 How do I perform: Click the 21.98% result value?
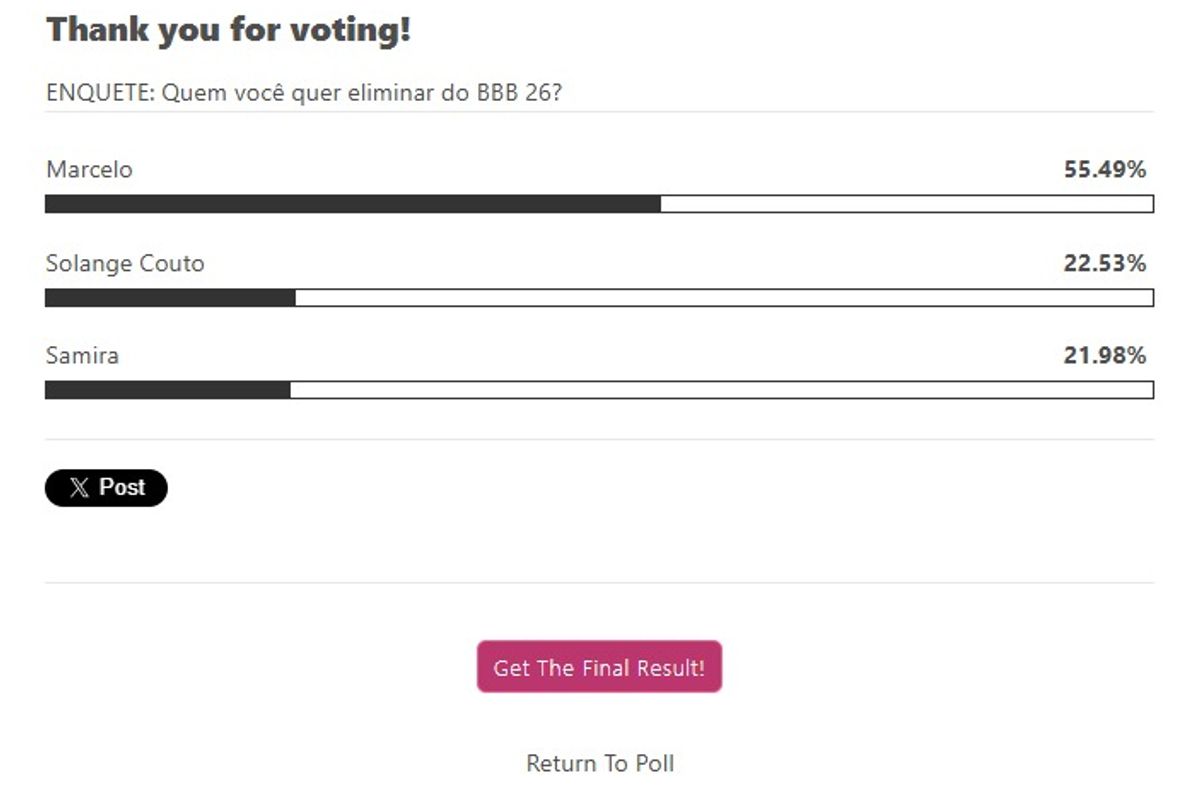(1104, 356)
